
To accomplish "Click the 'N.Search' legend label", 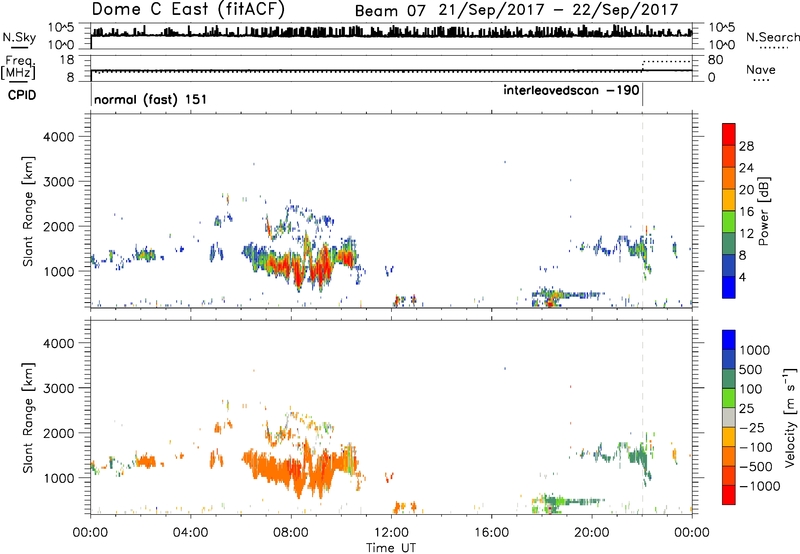I will tap(772, 37).
